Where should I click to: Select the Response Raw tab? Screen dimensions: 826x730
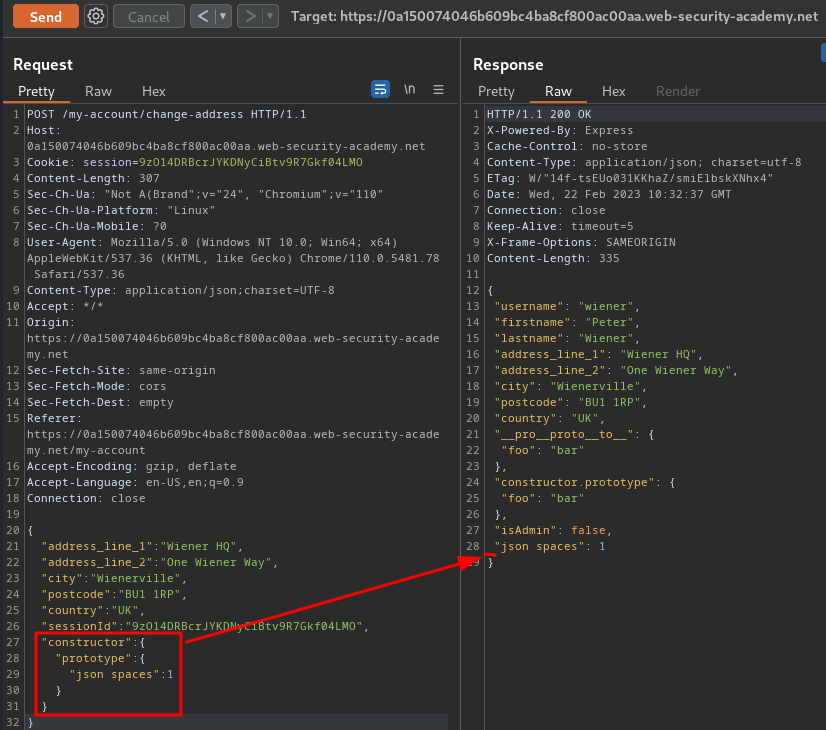point(558,91)
